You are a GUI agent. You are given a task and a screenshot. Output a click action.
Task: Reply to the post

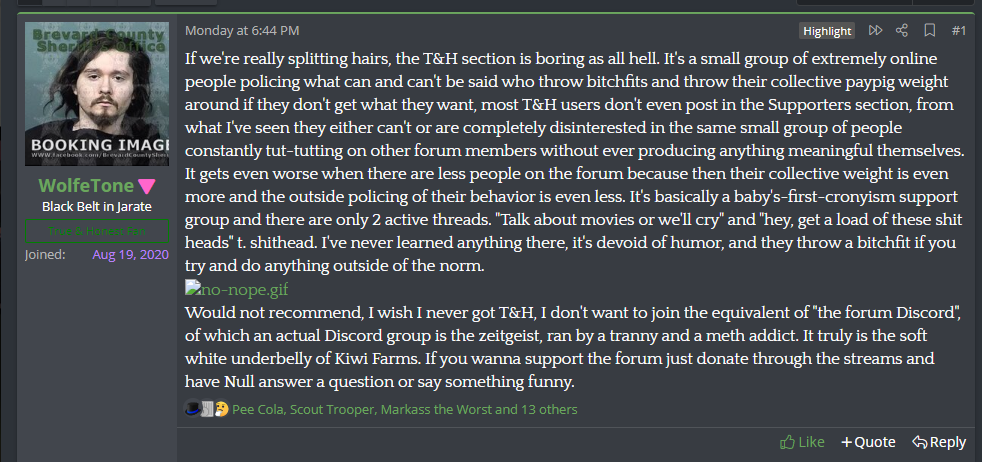(939, 442)
